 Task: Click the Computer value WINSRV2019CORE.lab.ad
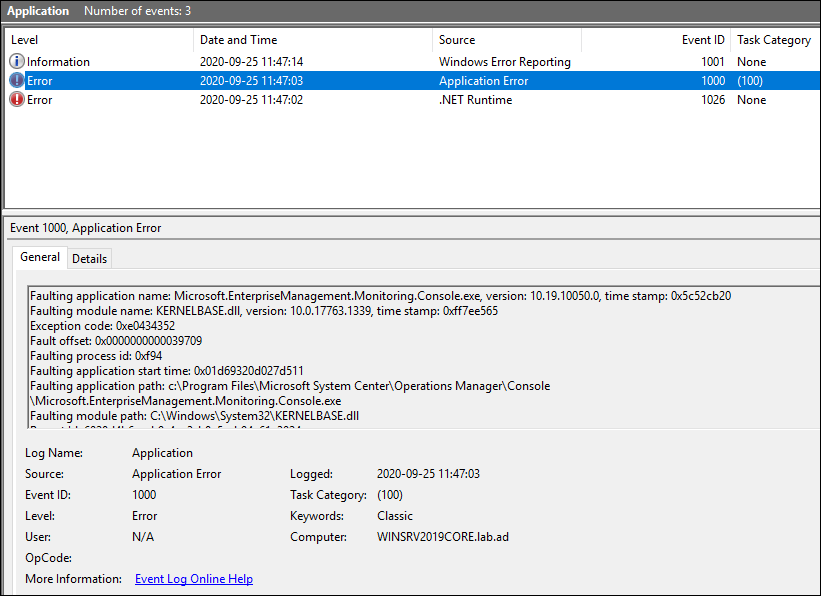[443, 537]
